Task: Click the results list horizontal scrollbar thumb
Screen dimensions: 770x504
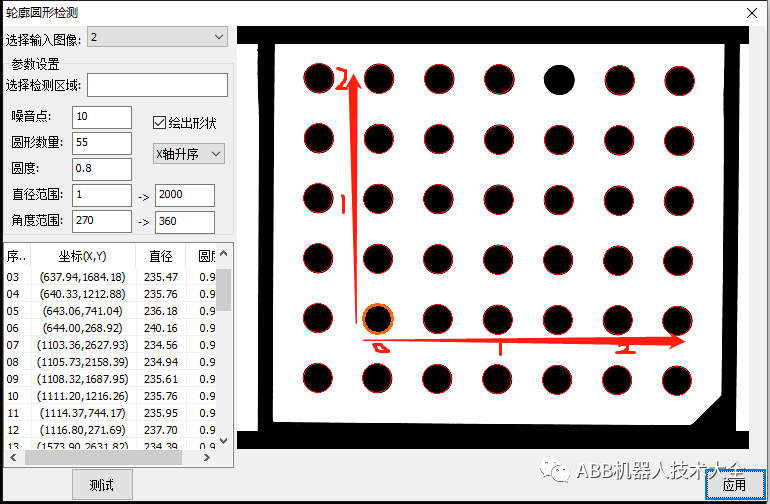Action: click(x=104, y=457)
